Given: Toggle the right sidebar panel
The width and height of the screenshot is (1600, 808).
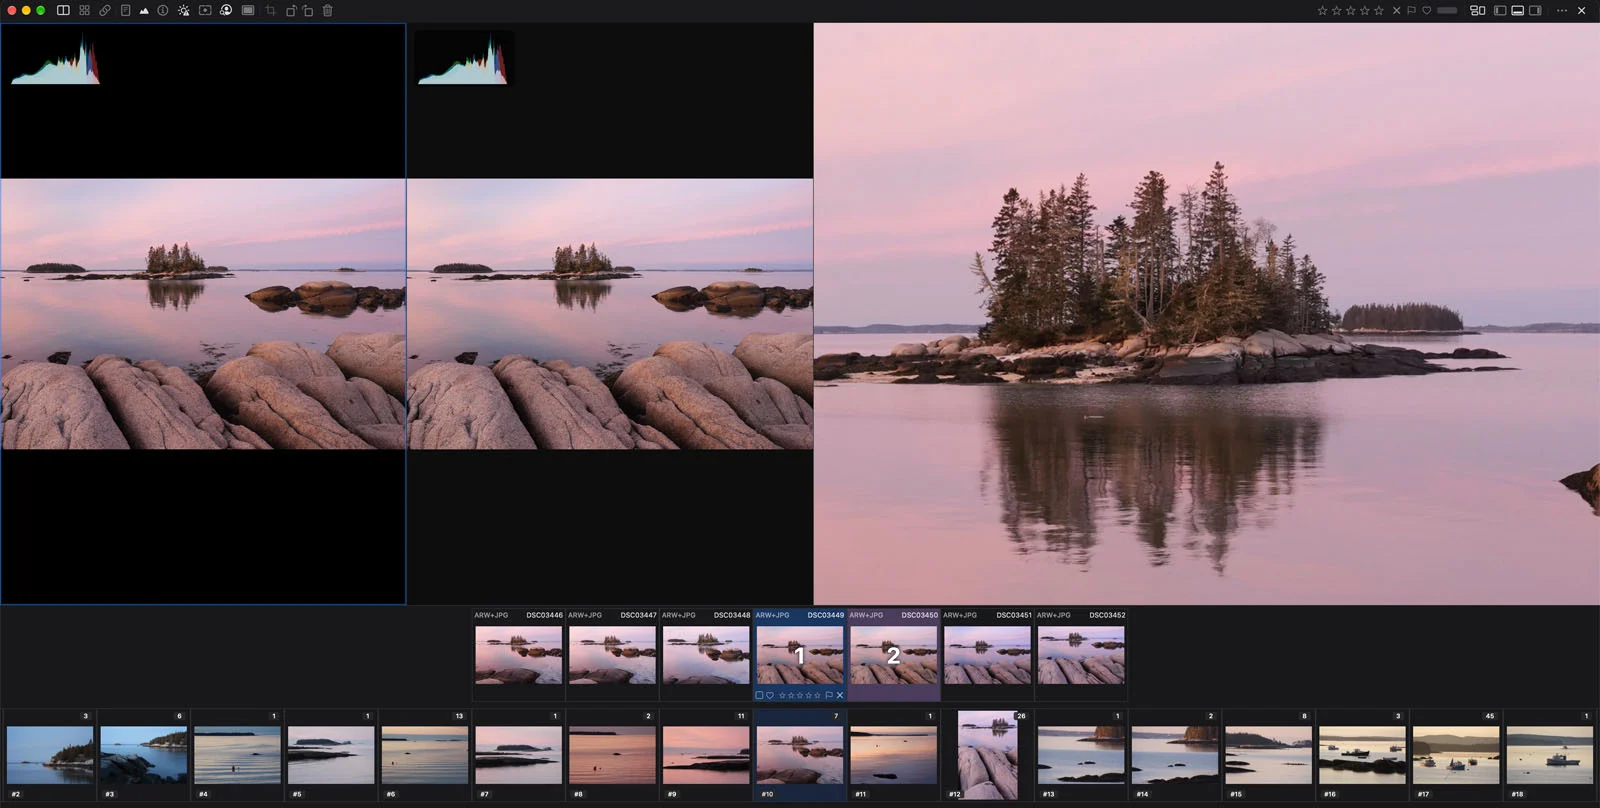Looking at the screenshot, I should (x=1536, y=10).
